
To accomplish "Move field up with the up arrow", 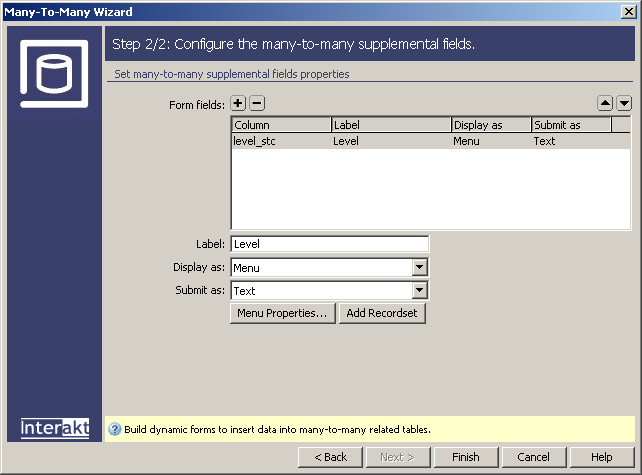I will click(605, 103).
